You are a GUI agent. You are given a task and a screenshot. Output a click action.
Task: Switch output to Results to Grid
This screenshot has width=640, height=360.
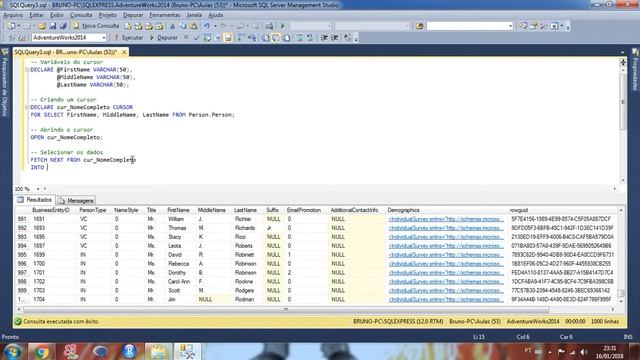coord(276,38)
